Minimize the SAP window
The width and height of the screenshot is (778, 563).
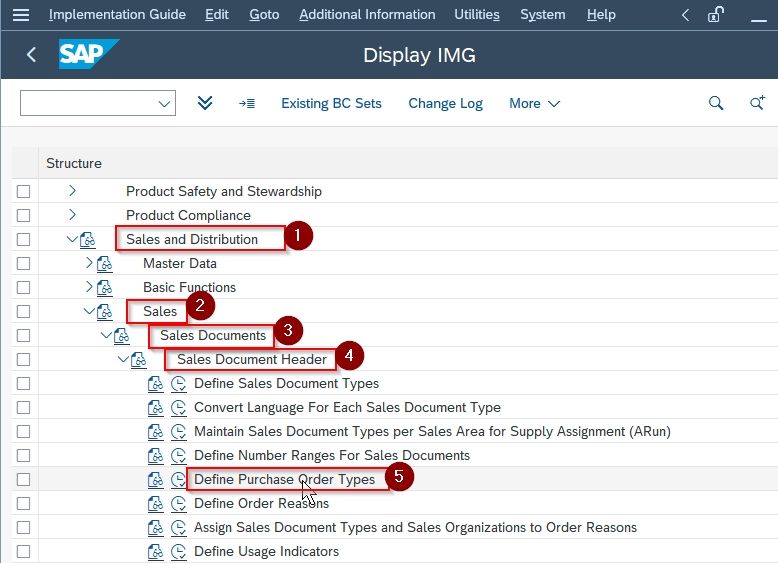tap(759, 20)
